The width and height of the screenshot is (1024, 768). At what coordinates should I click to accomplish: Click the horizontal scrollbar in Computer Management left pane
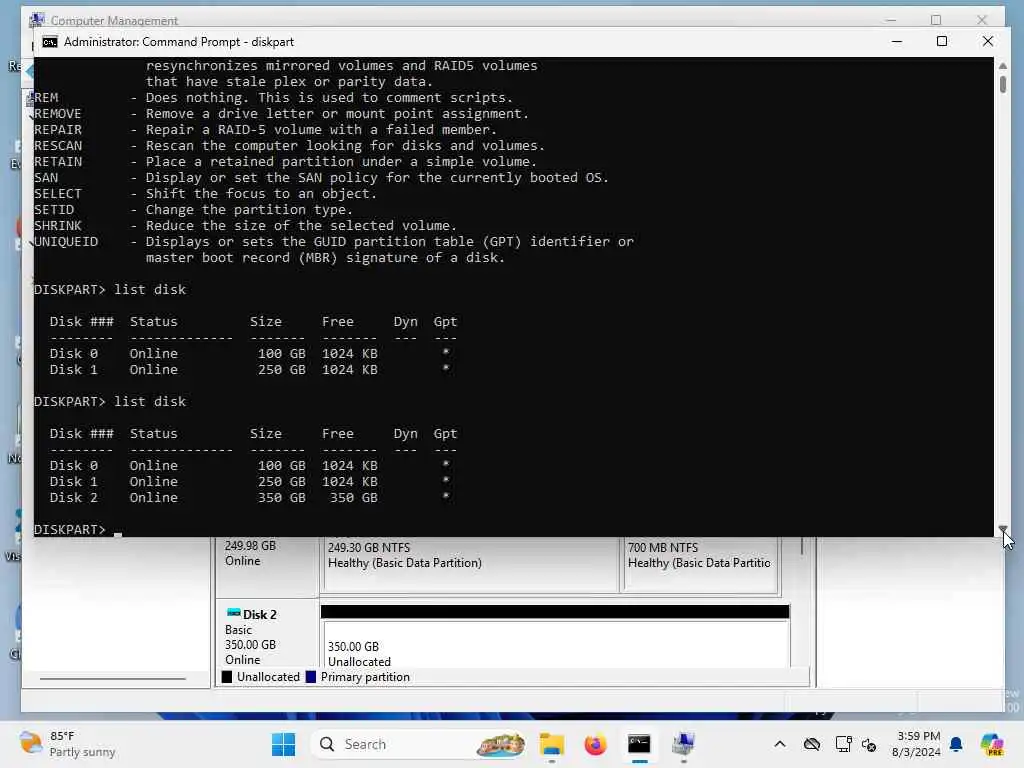[113, 679]
